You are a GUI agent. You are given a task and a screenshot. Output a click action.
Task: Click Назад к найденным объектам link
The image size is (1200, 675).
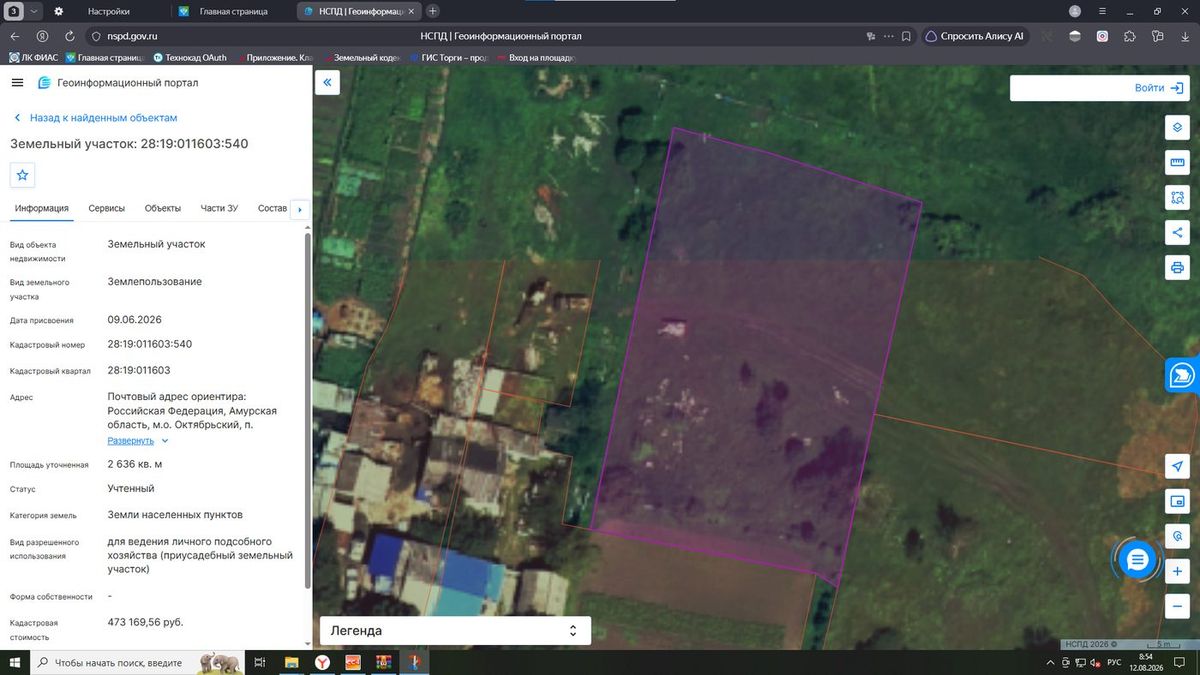coord(94,118)
